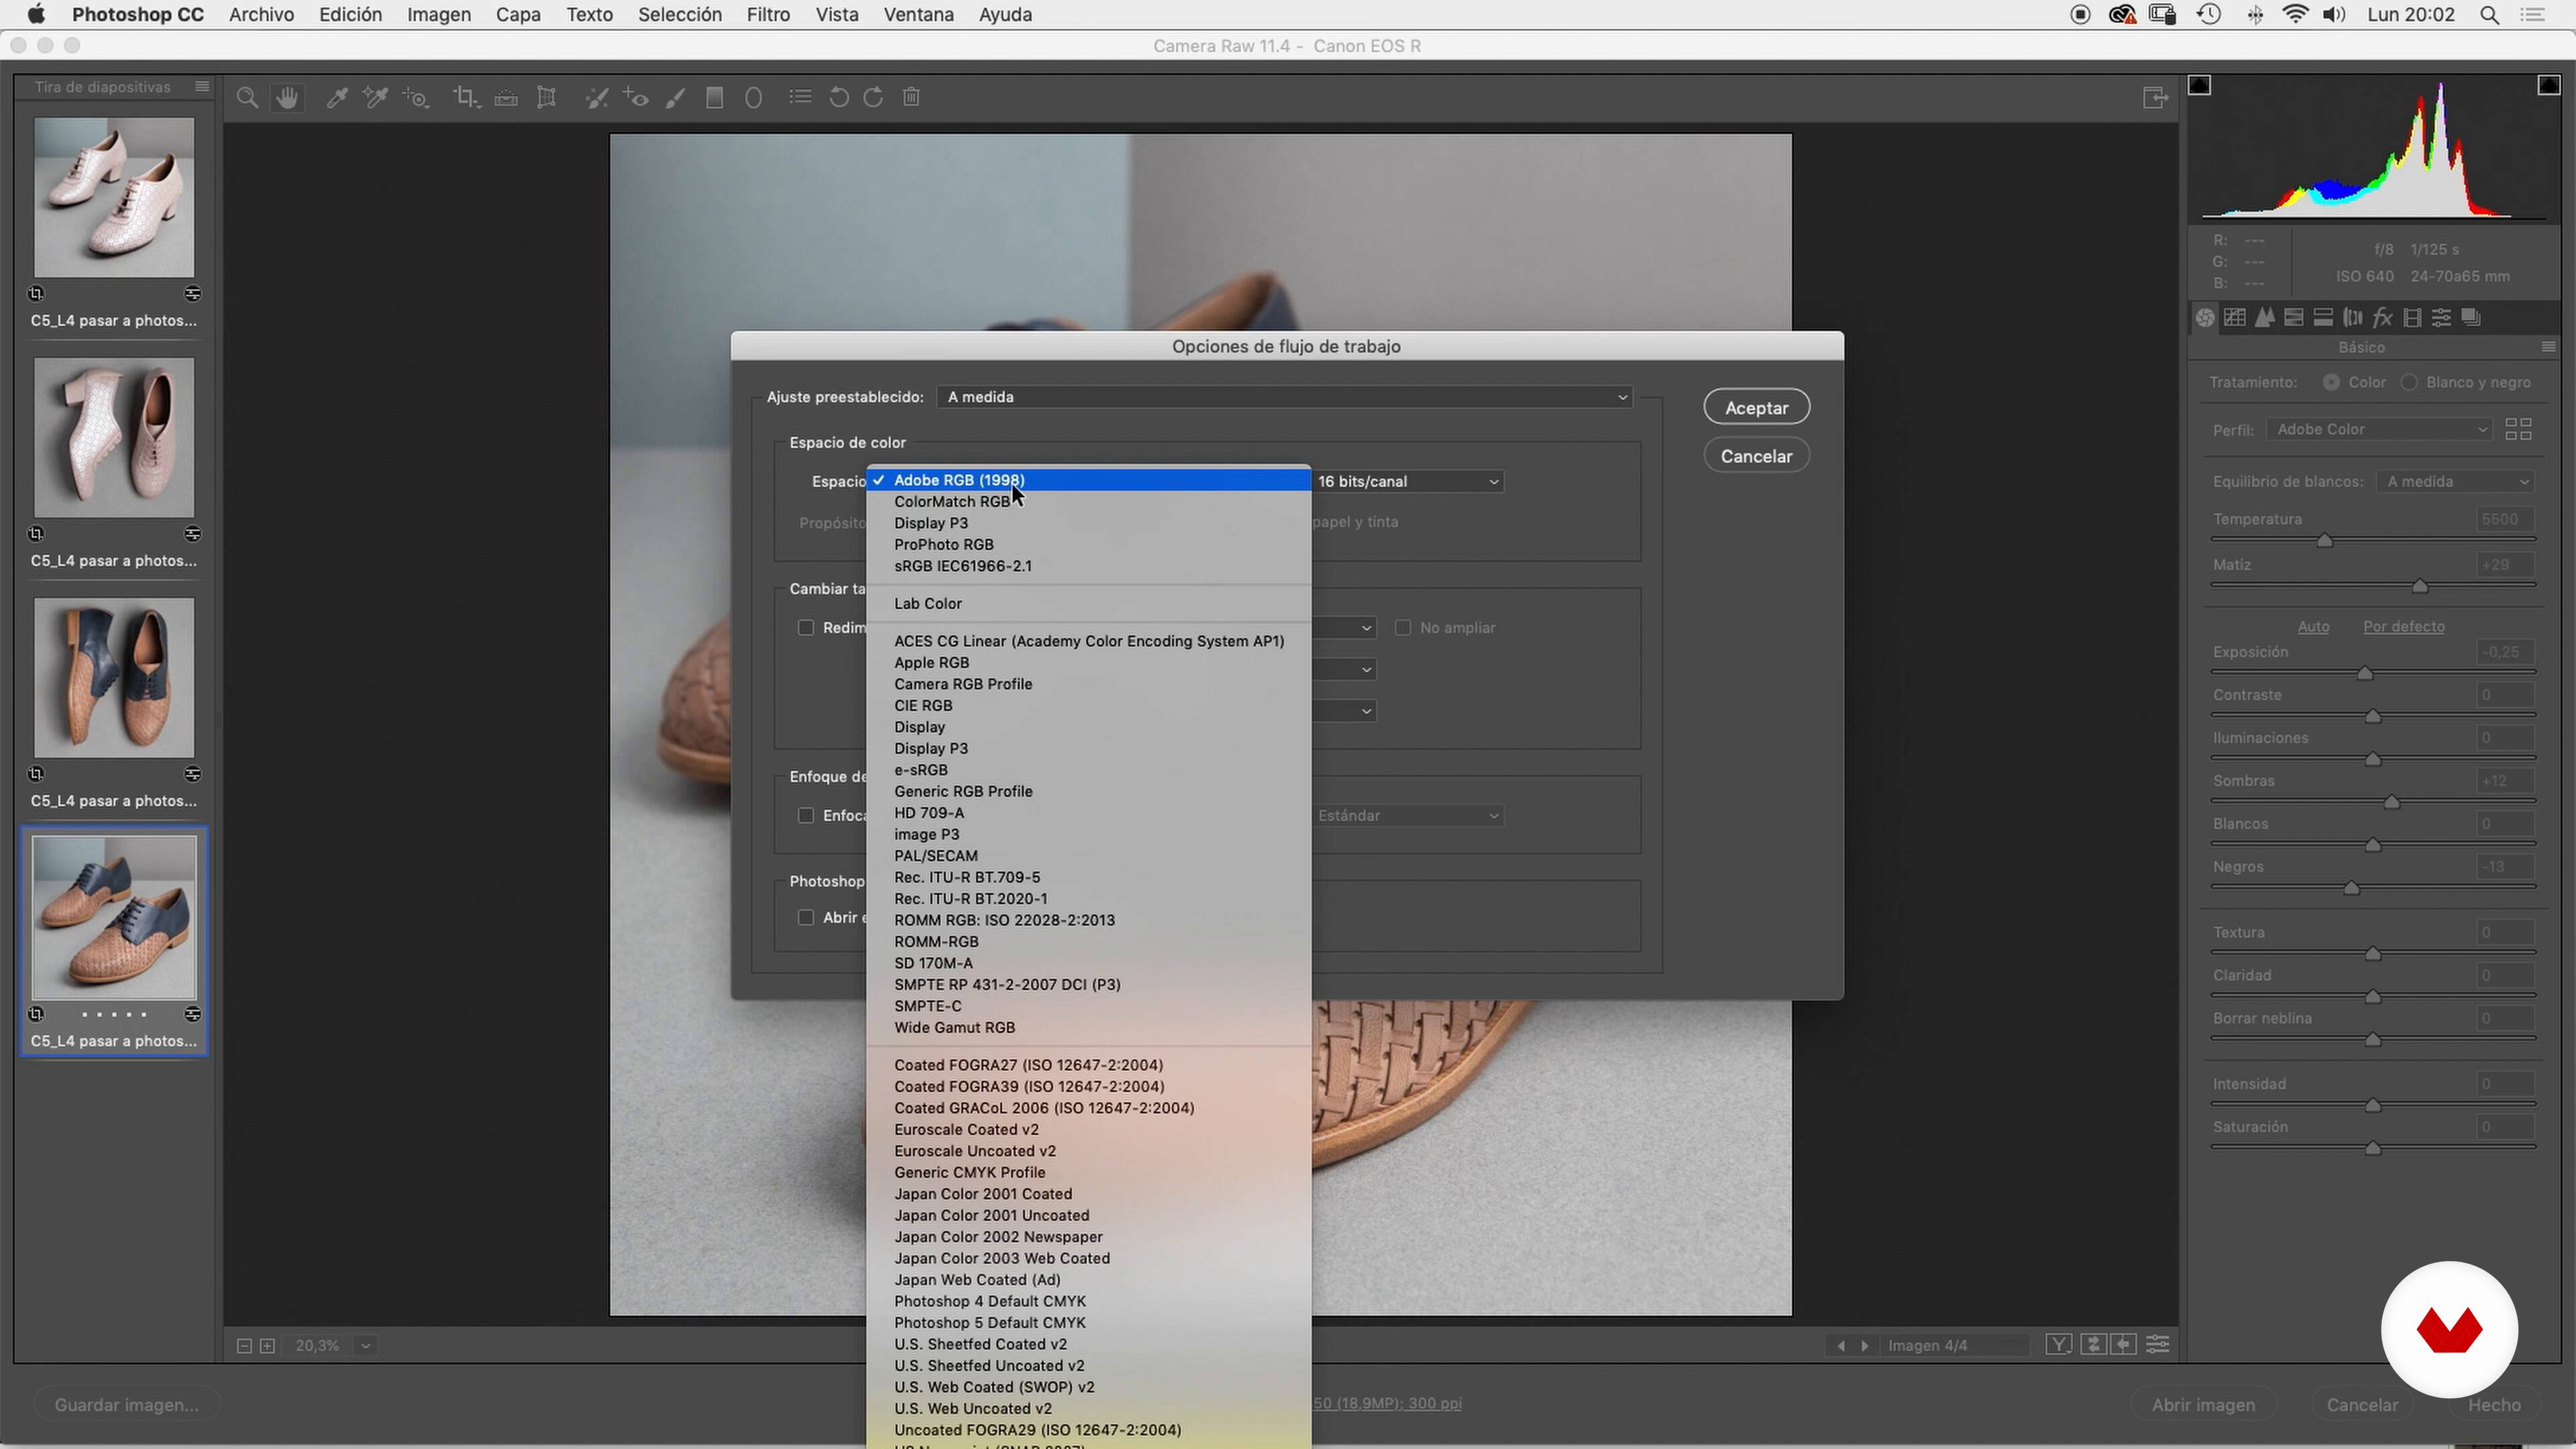Open the Detail panel tab
This screenshot has height=1449, width=2576.
pyautogui.click(x=2265, y=317)
